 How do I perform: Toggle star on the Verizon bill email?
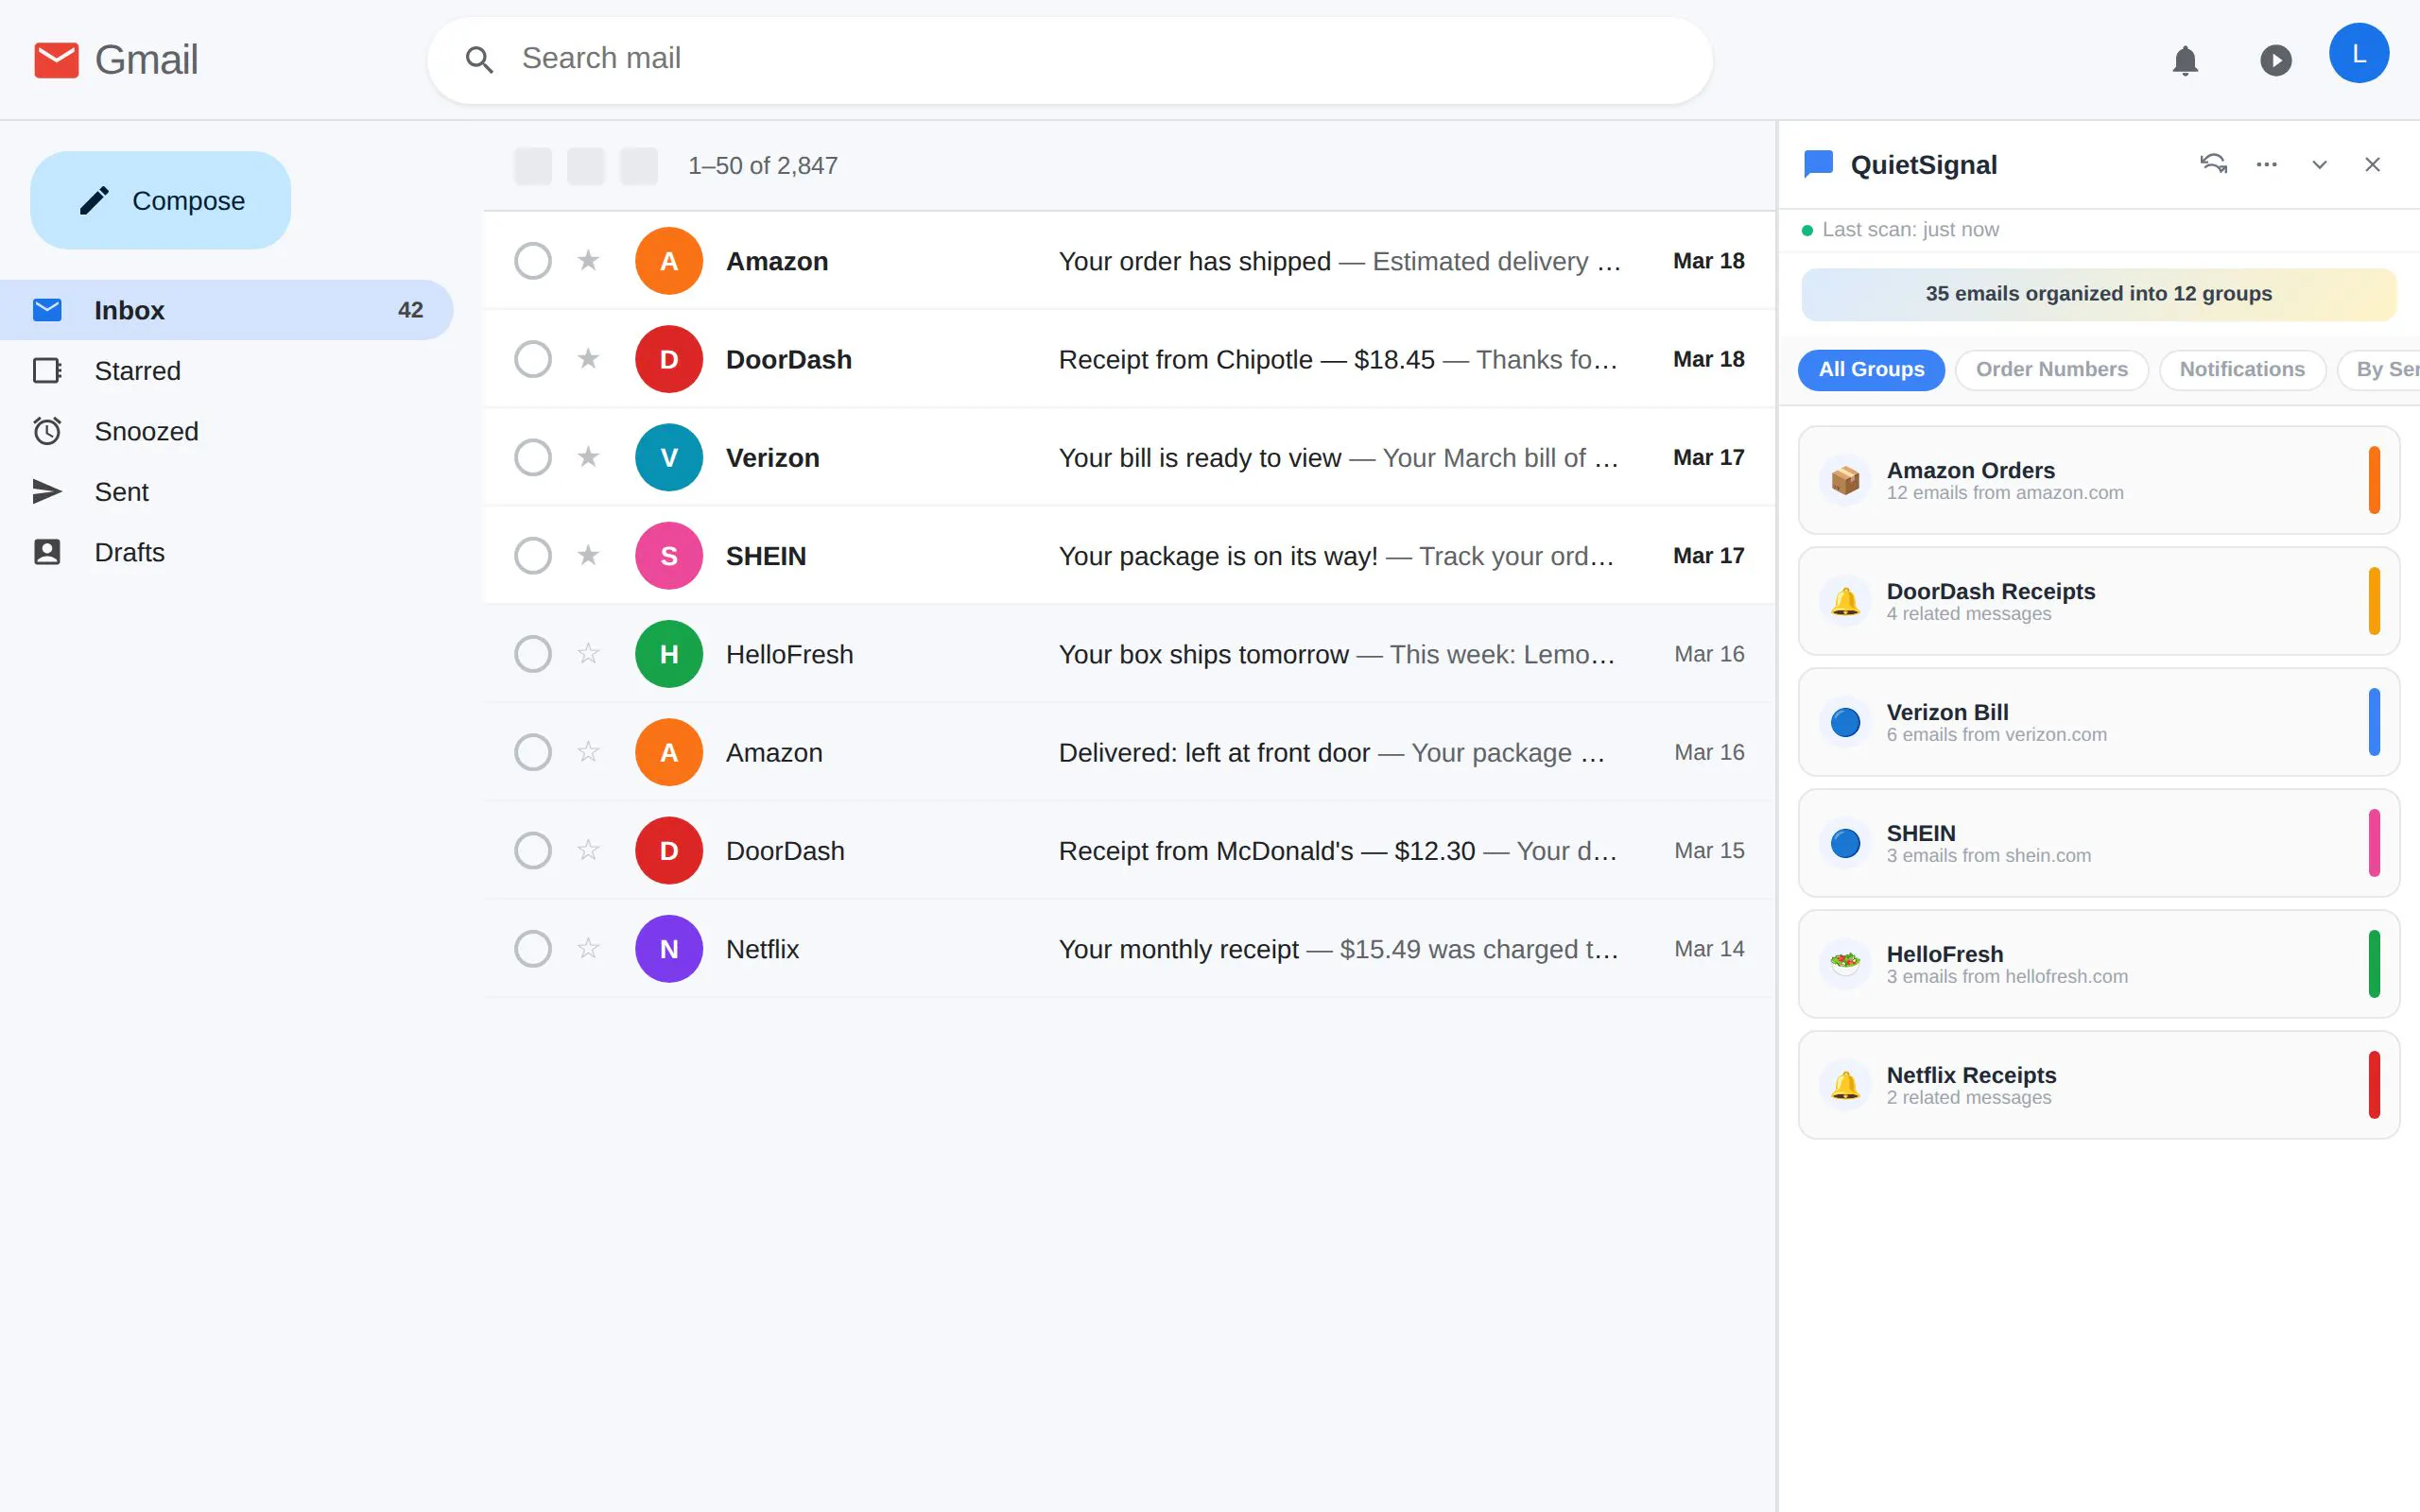tap(588, 457)
